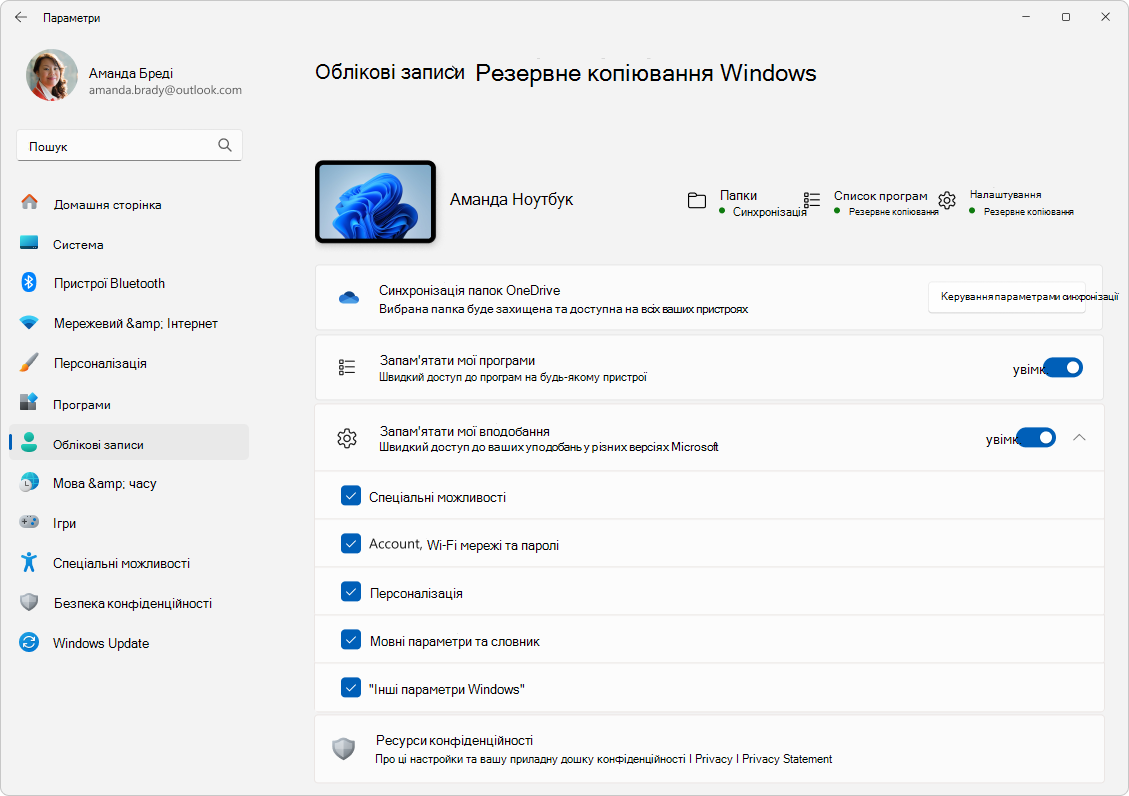Click the globe clock icon for Мова
Viewport: 1129px width, 796px height.
click(29, 482)
